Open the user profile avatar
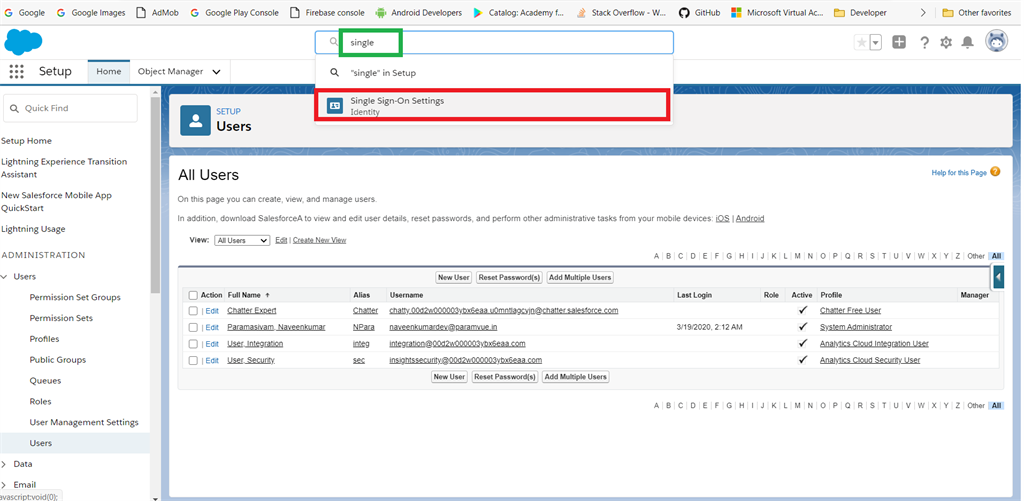 point(997,42)
